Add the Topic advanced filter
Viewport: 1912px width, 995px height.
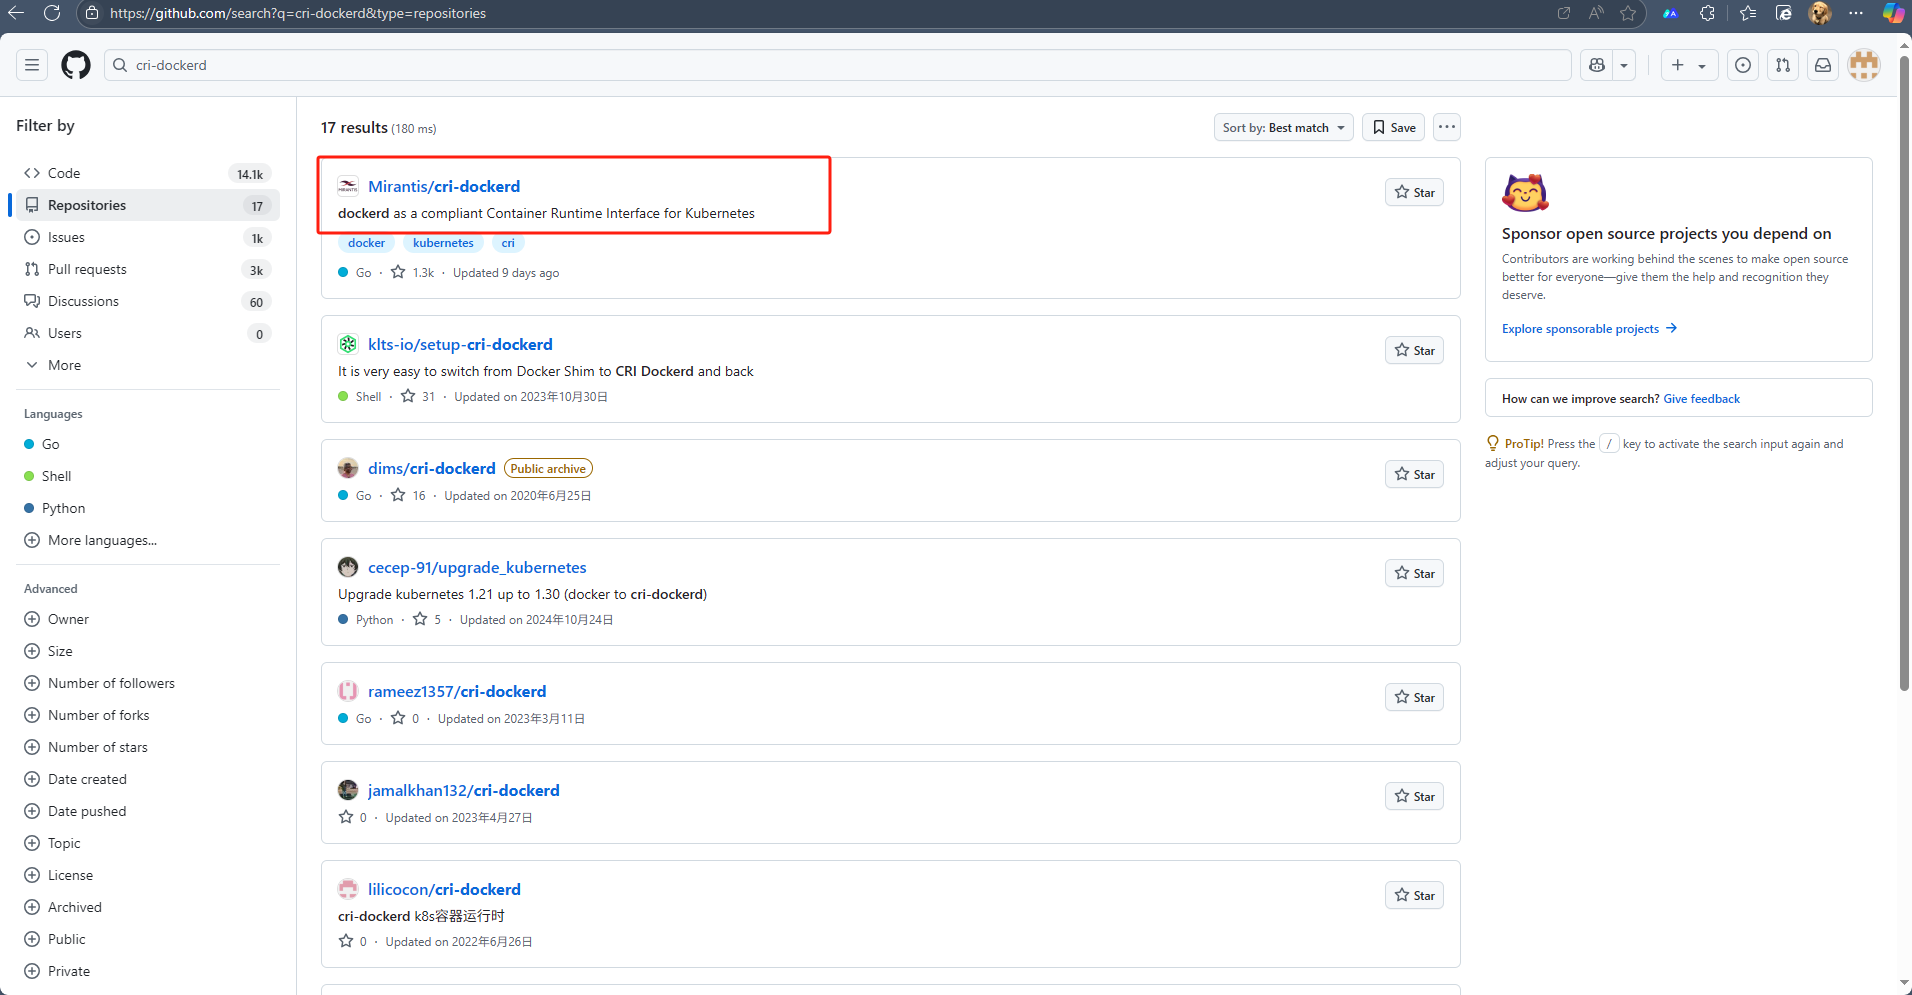[x=148, y=843]
